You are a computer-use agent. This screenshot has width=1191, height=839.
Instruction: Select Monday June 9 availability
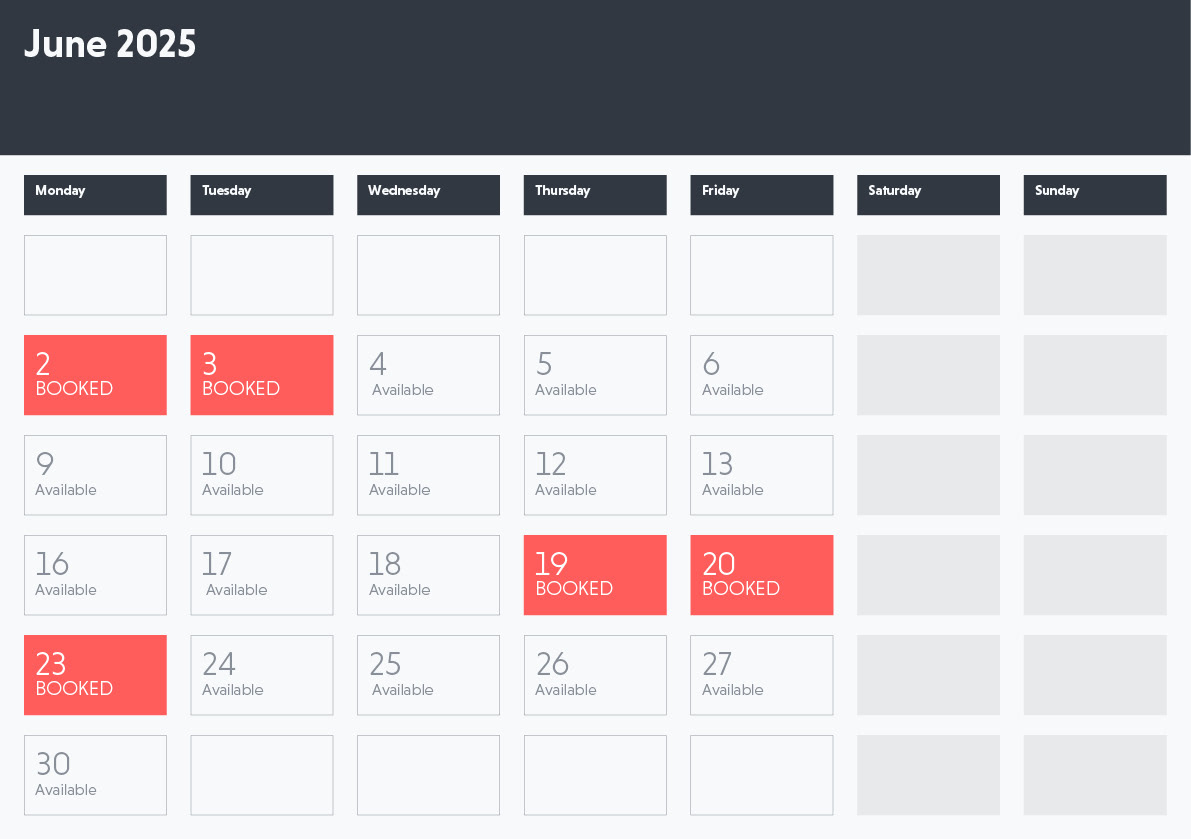coord(95,475)
